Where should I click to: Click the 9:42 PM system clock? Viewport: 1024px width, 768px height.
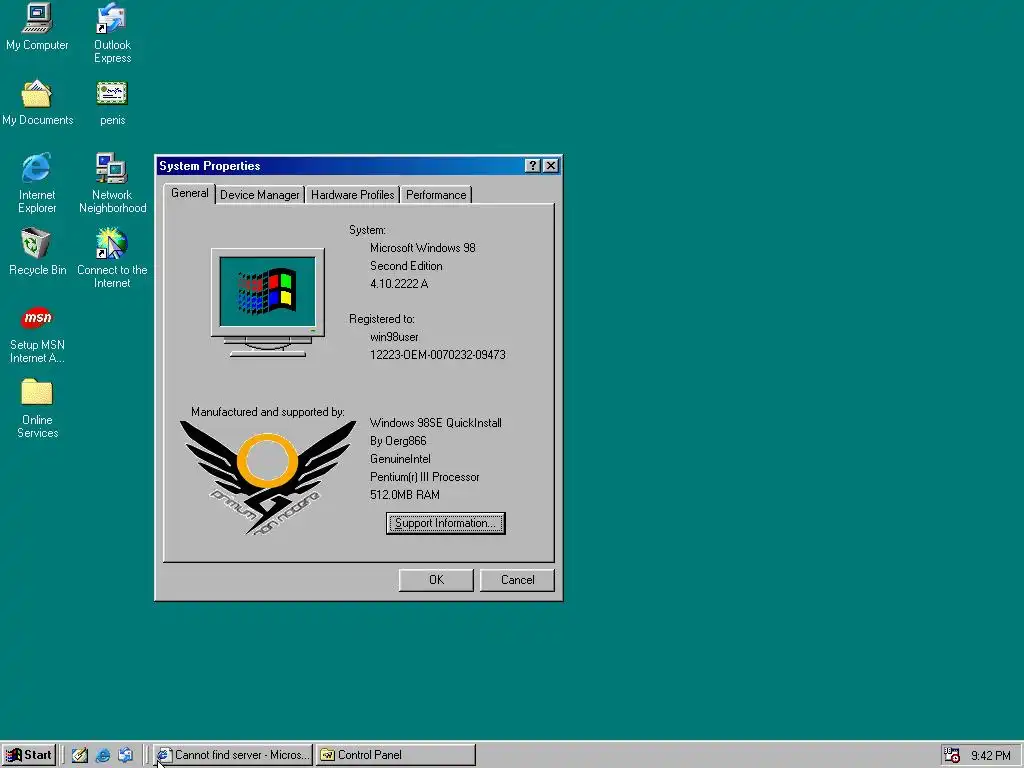click(991, 756)
